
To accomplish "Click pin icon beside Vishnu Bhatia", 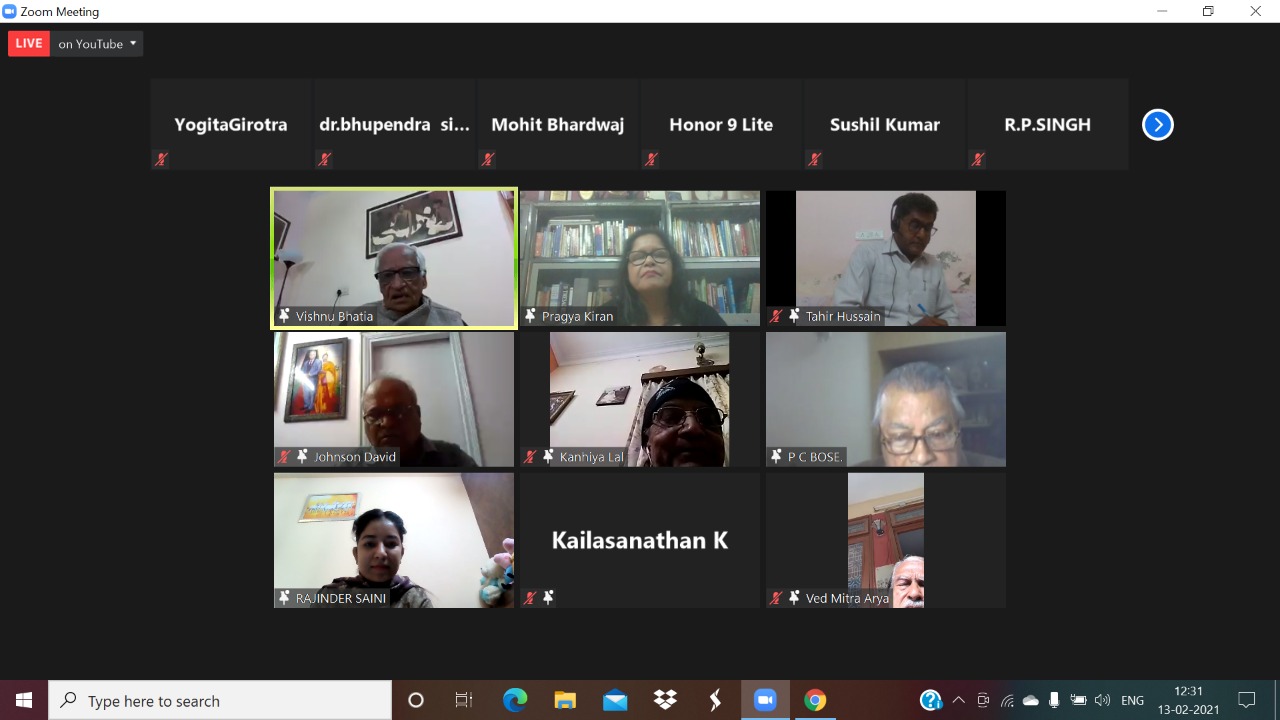I will coord(284,316).
